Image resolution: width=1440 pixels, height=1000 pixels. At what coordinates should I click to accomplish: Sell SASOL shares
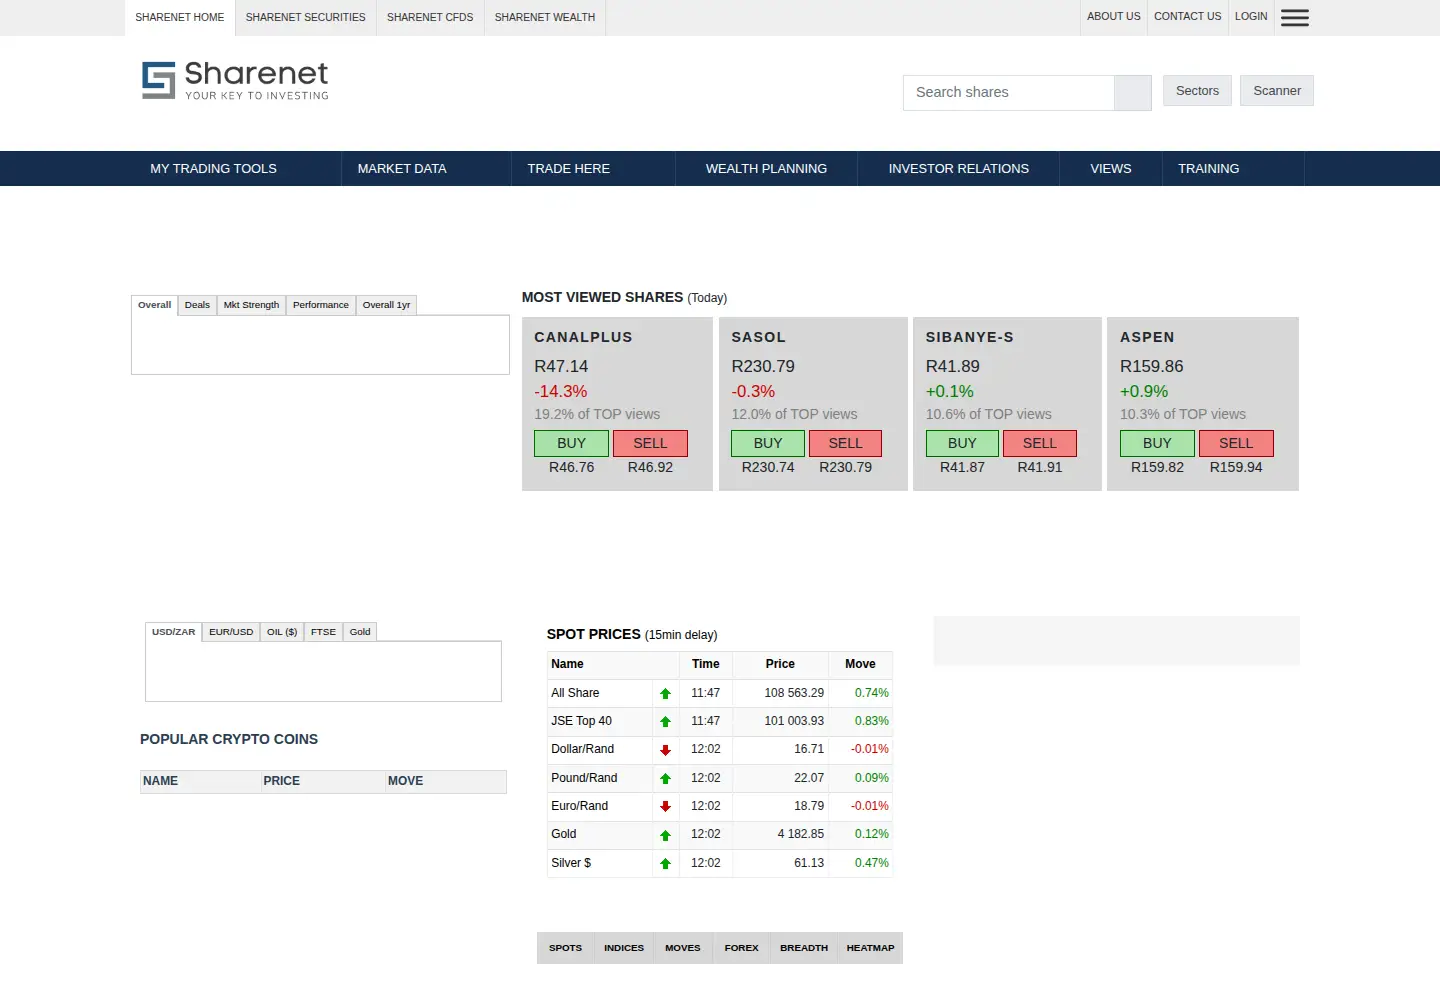click(845, 443)
